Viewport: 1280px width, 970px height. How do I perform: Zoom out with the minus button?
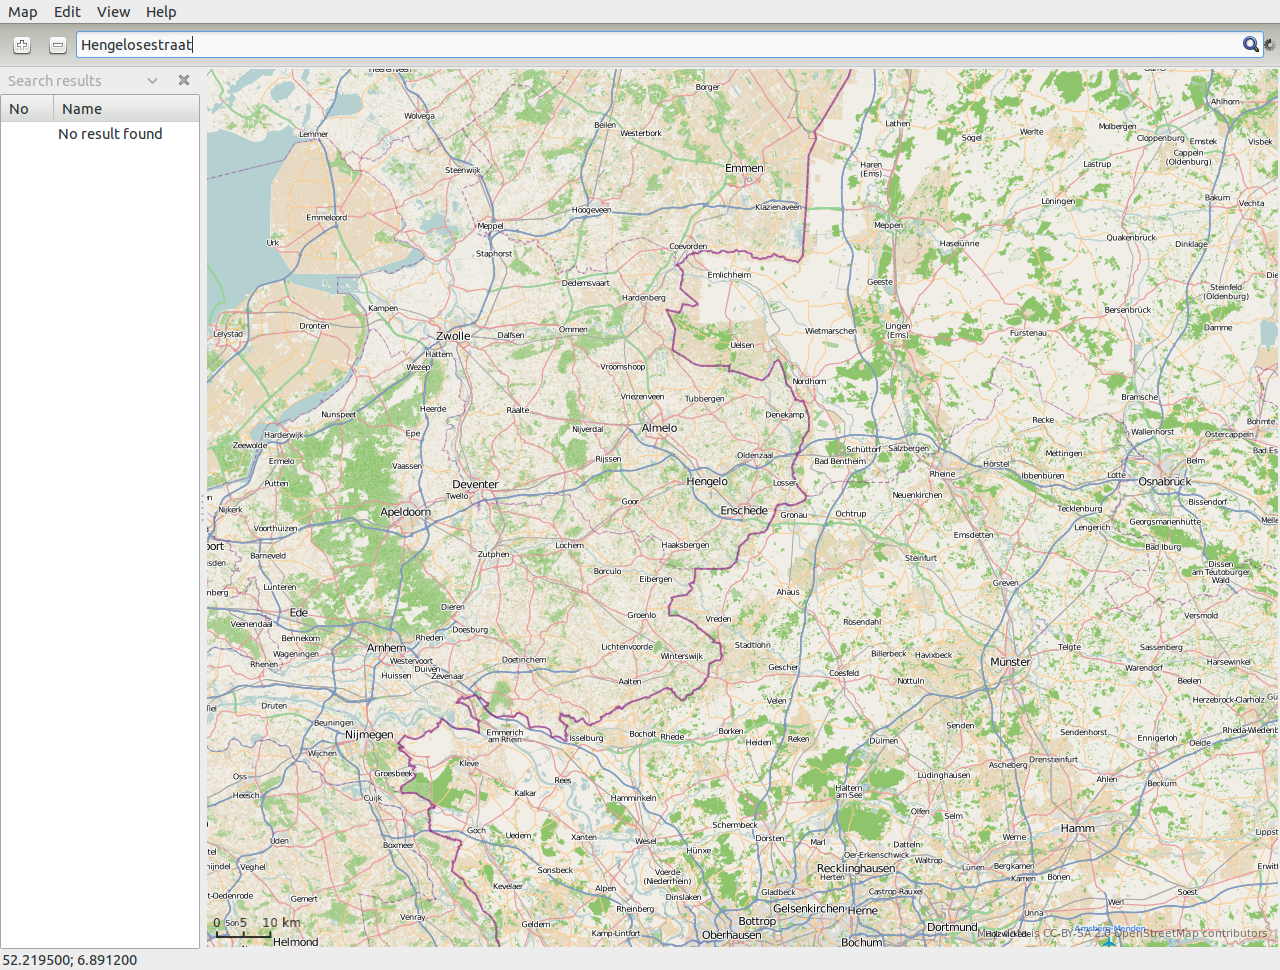point(58,45)
